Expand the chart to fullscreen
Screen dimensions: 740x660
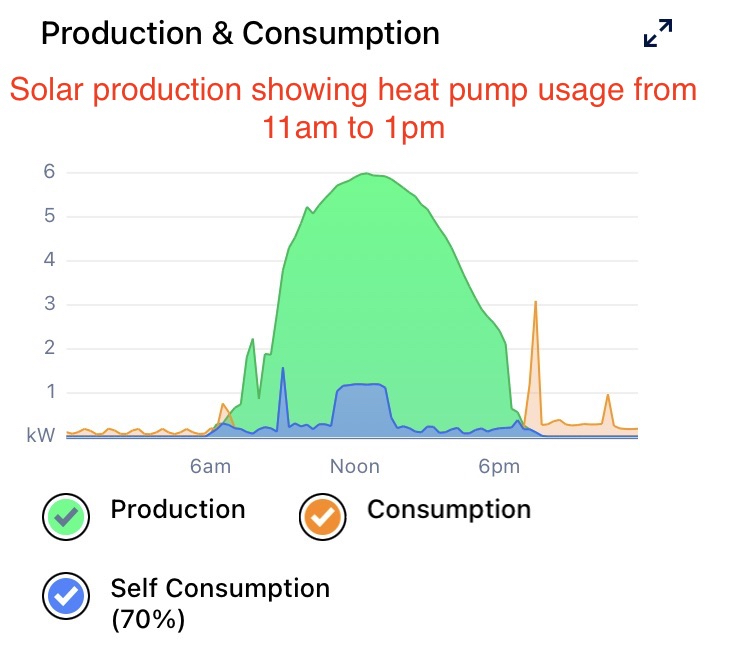658,34
